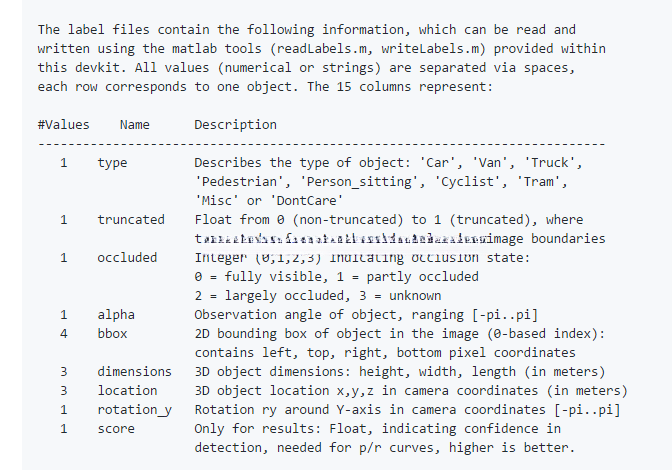
Task: Click the word "type" in the Name column
Action: point(112,162)
